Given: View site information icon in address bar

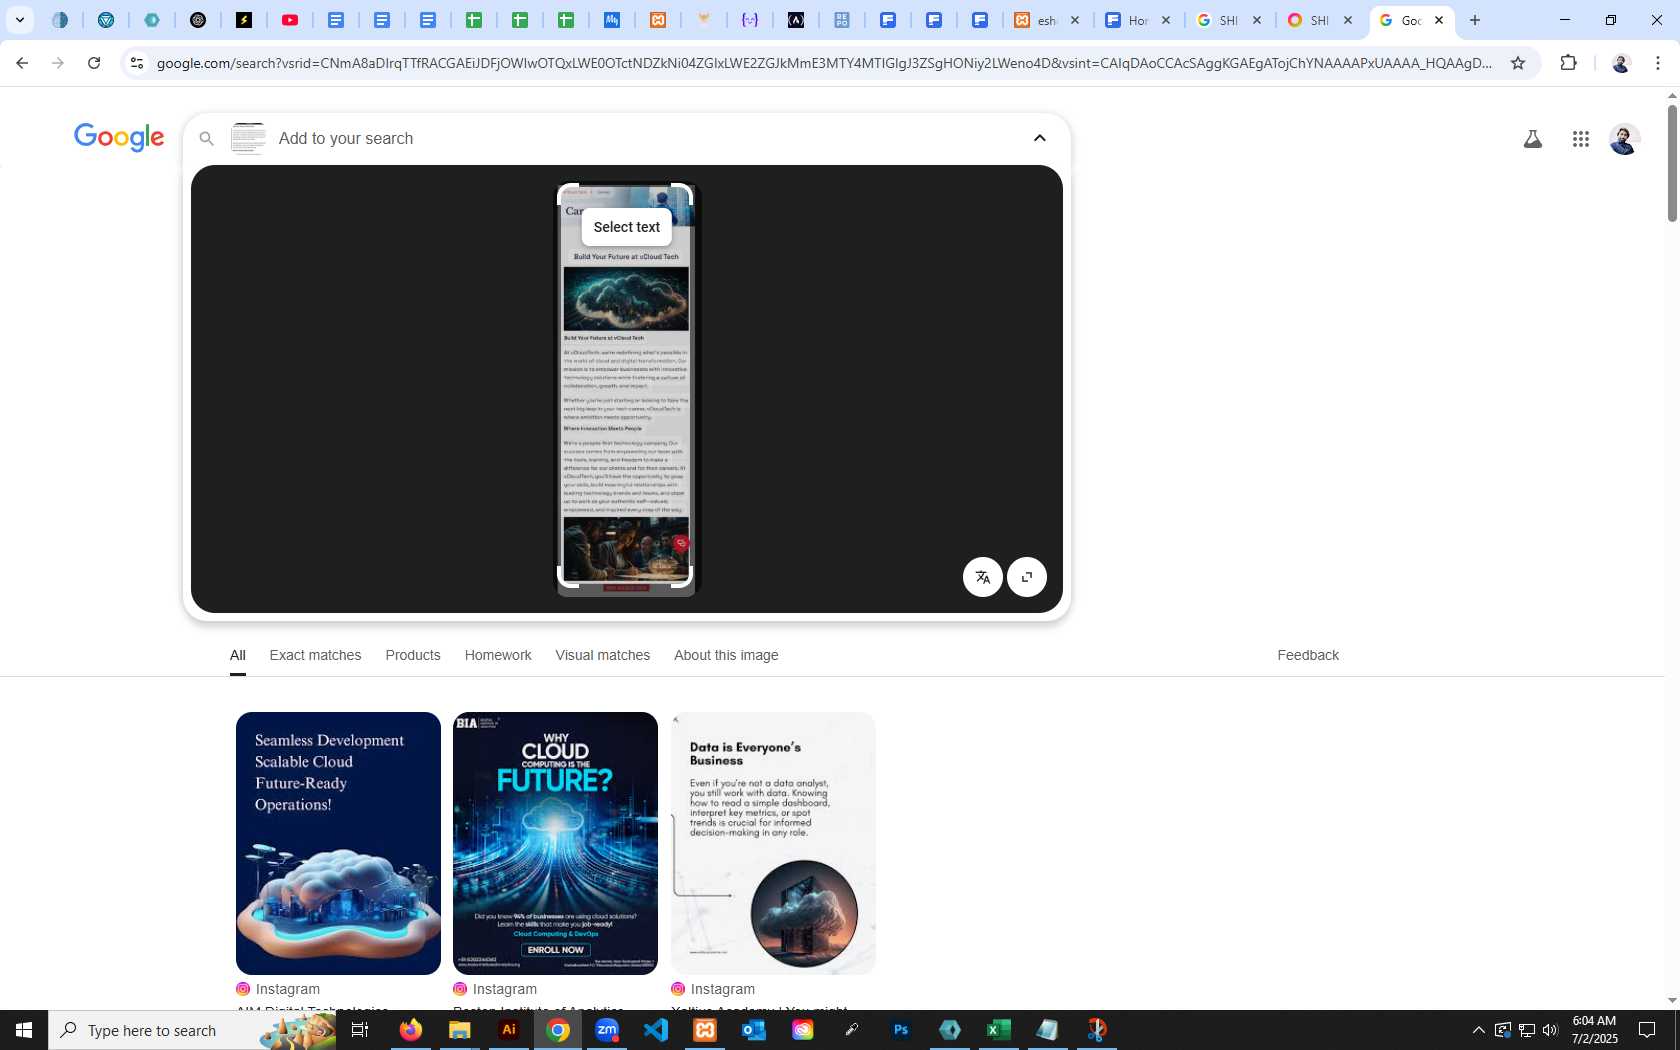Looking at the screenshot, I should tap(137, 63).
